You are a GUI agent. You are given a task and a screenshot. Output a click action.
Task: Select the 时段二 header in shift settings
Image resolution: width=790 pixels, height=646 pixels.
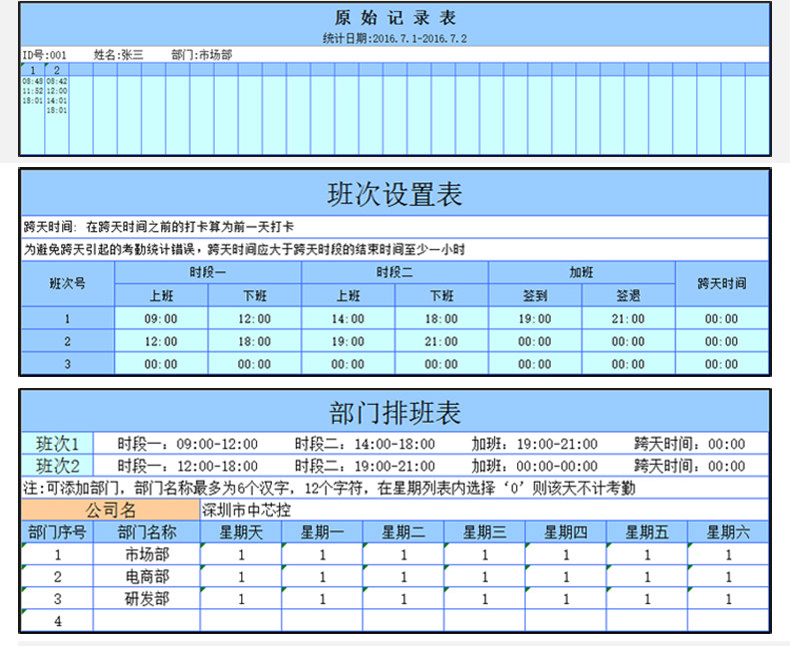point(394,272)
